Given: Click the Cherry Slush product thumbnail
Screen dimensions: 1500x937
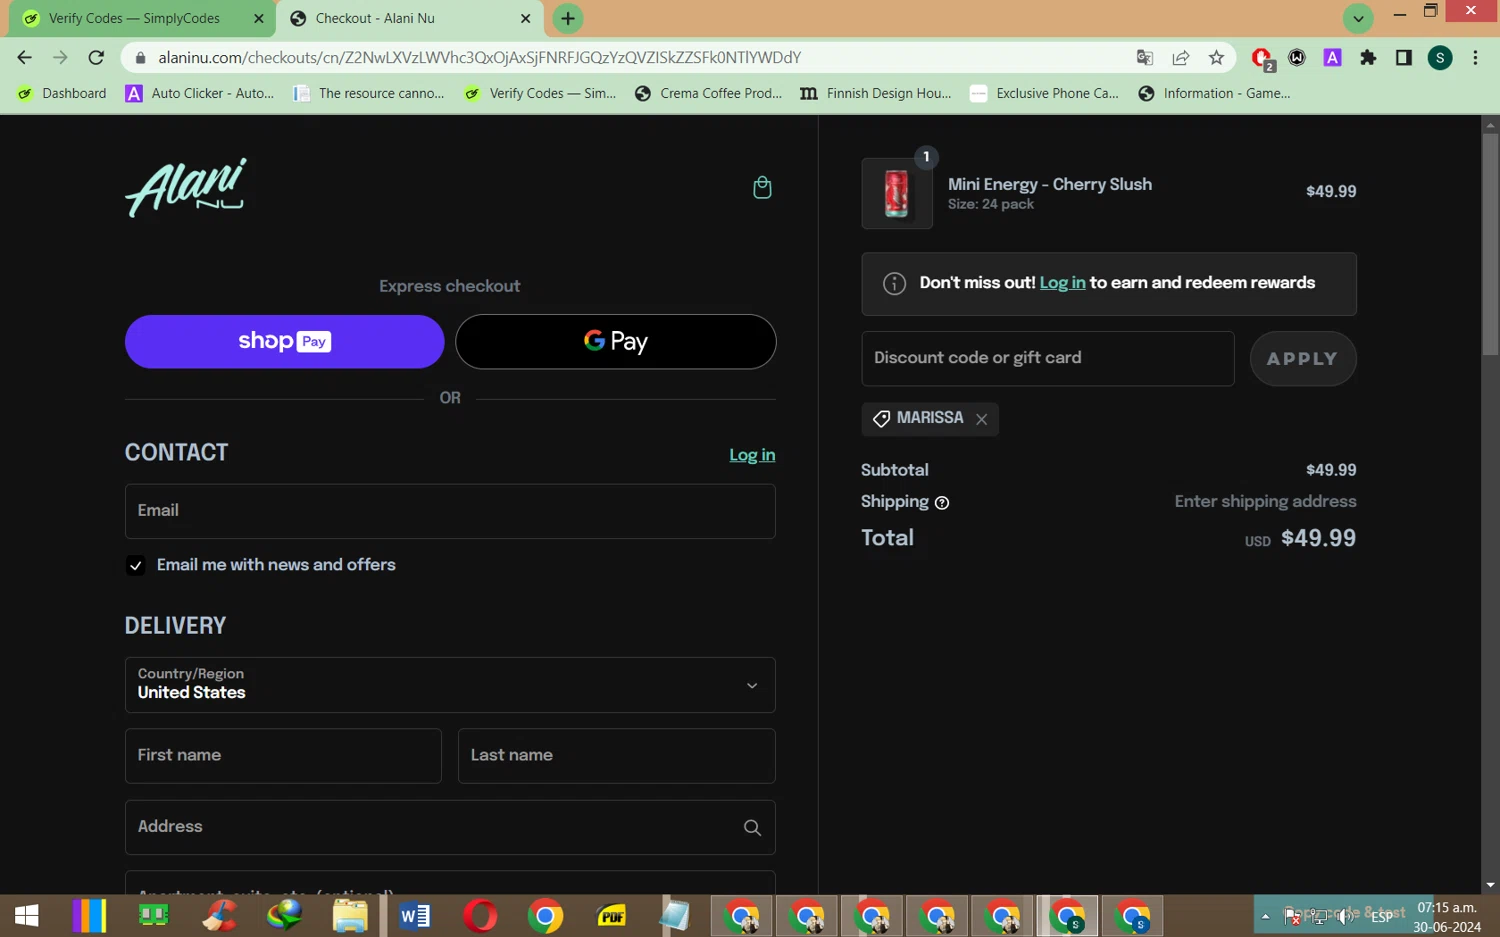Looking at the screenshot, I should tap(897, 193).
